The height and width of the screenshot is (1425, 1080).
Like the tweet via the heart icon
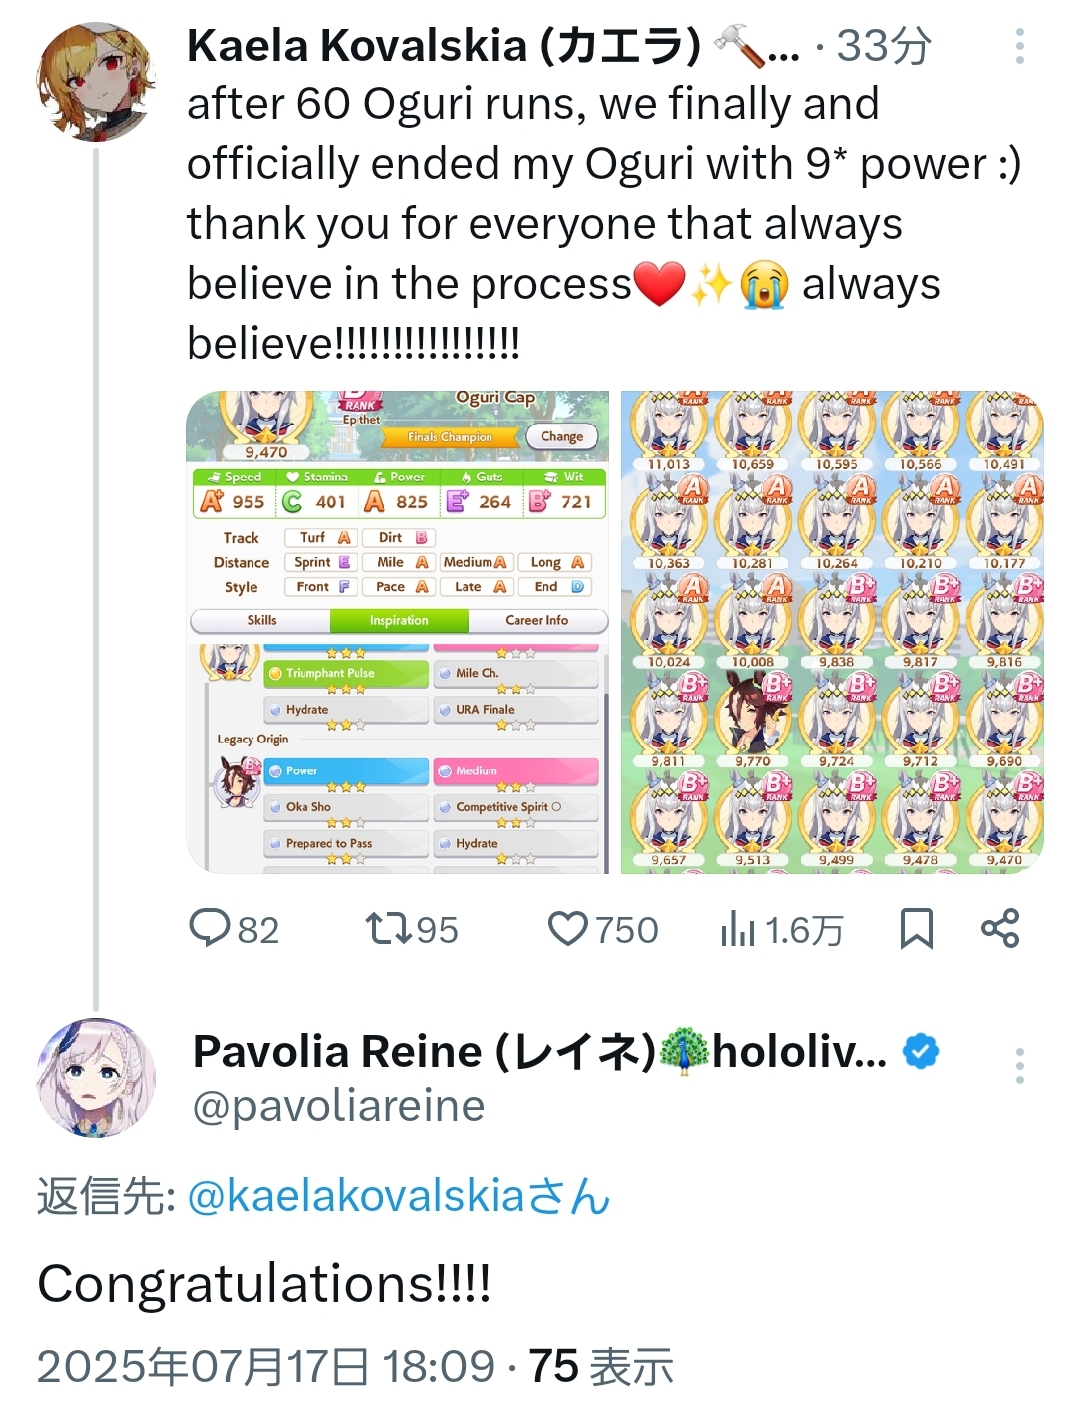pyautogui.click(x=568, y=929)
